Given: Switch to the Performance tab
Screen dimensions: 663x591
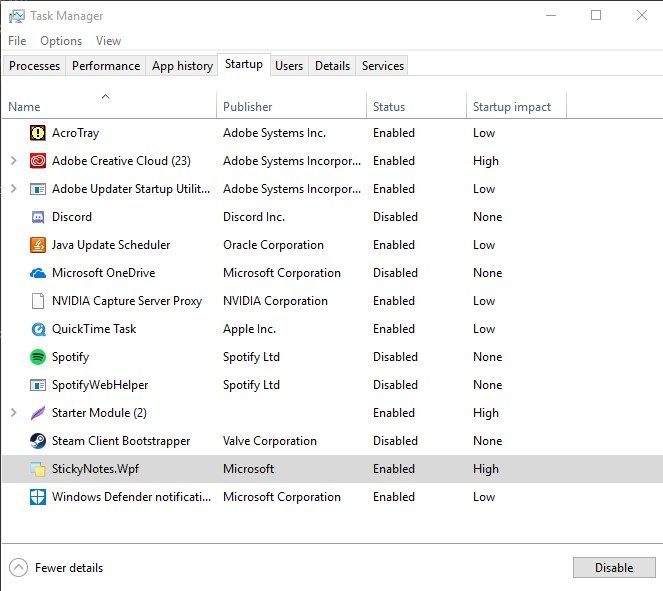Looking at the screenshot, I should (106, 66).
